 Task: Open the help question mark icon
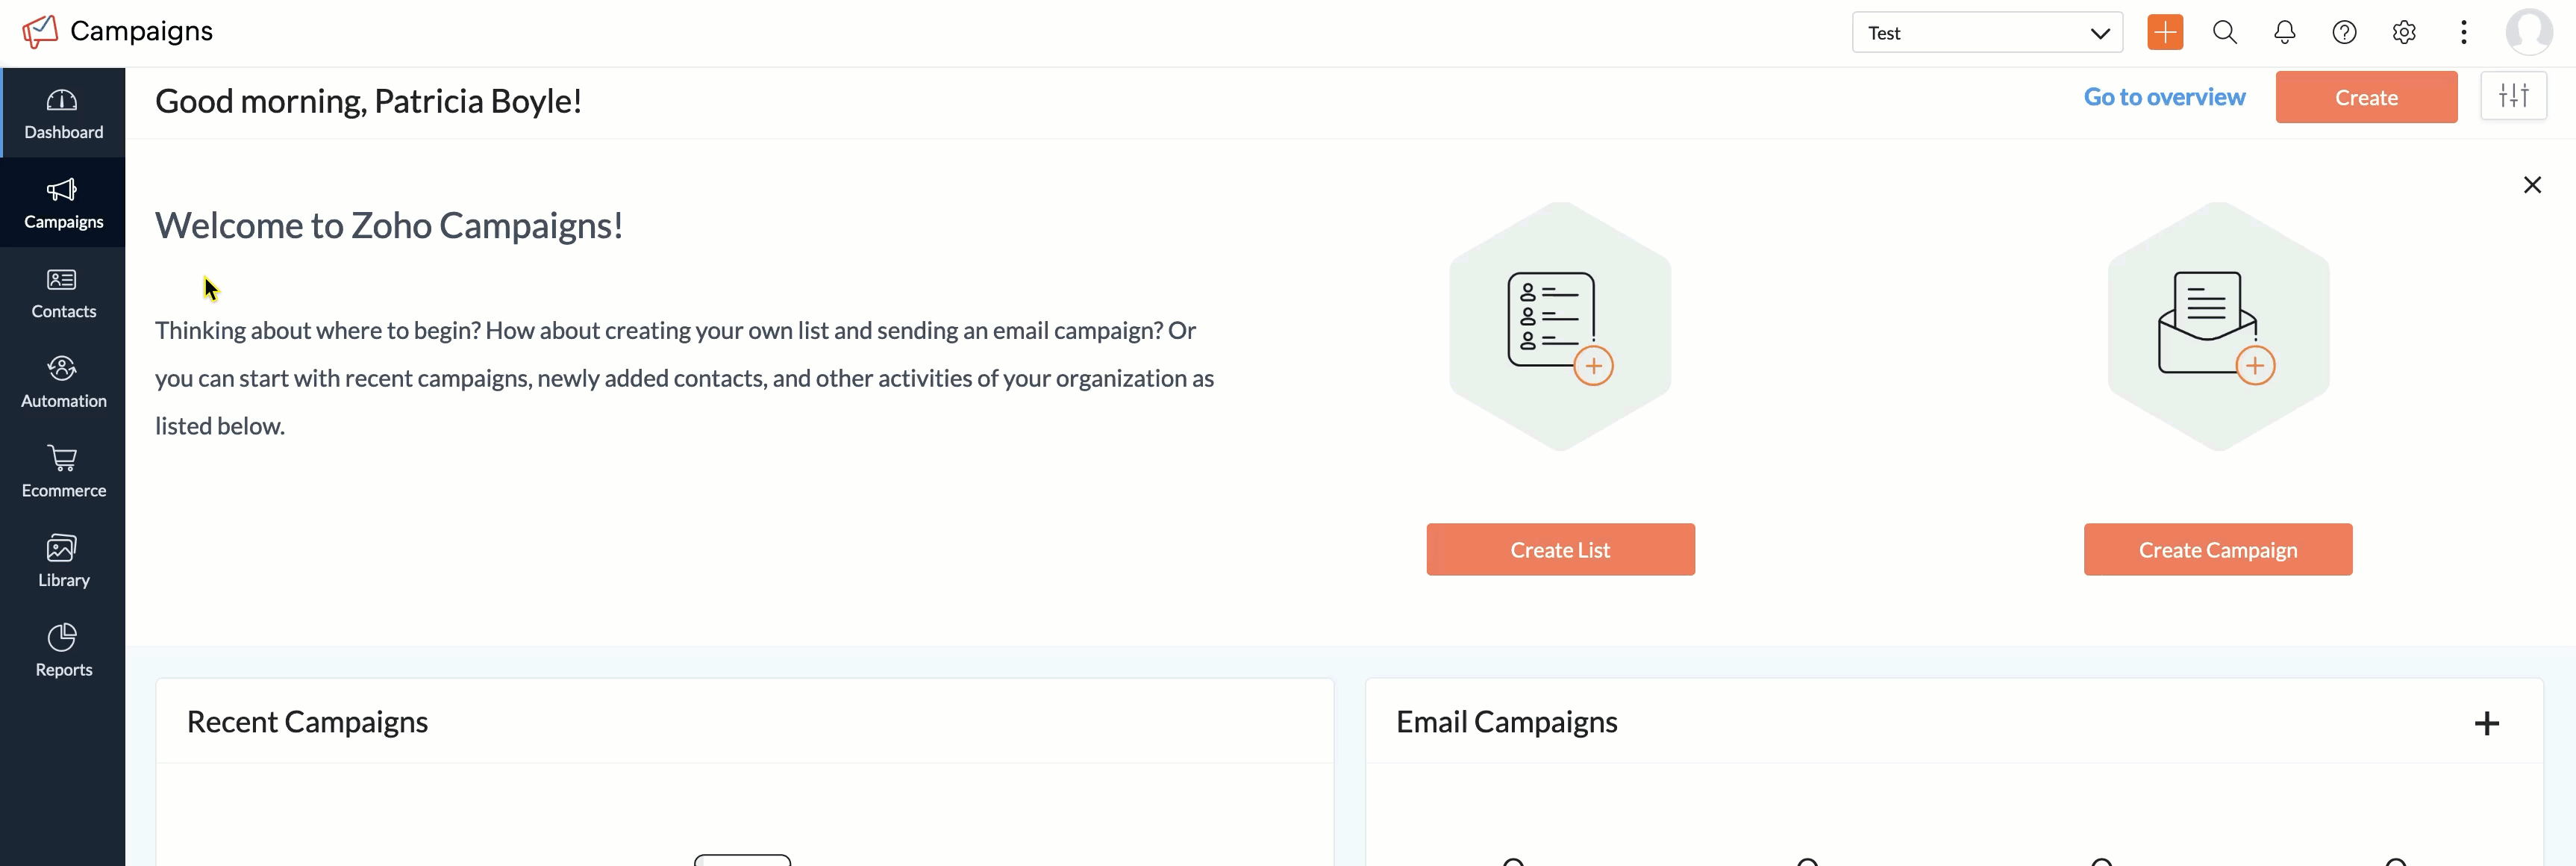coord(2344,33)
